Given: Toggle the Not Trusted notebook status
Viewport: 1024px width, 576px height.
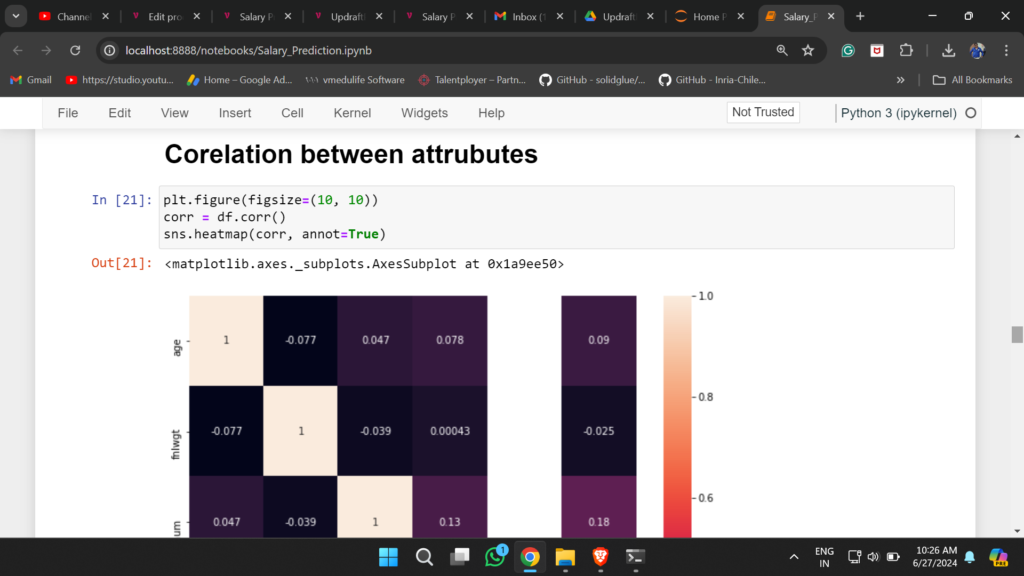Looking at the screenshot, I should pos(763,113).
